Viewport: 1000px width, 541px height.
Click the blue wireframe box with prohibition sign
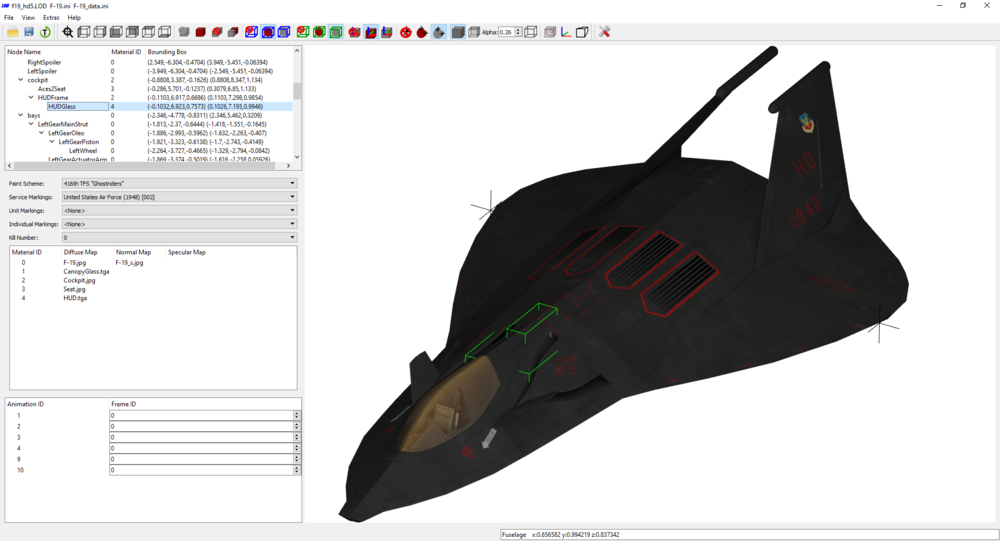coord(251,32)
